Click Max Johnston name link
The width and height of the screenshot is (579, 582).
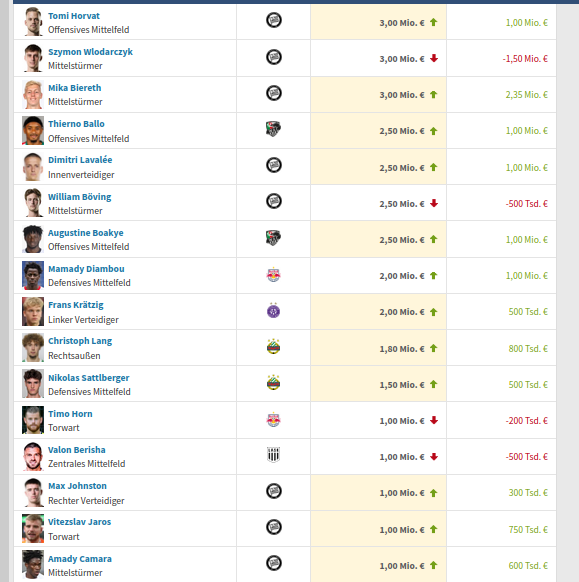point(77,485)
